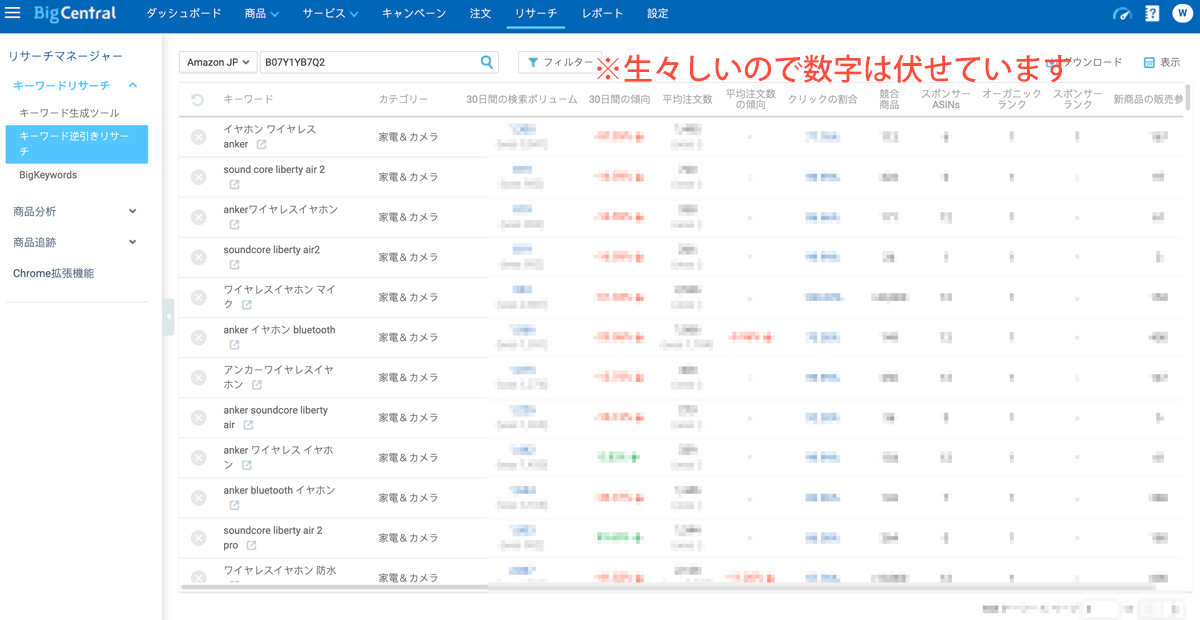Open external link for アンカーワイヤレスイヤホン
Viewport: 1200px width, 620px height.
257,385
